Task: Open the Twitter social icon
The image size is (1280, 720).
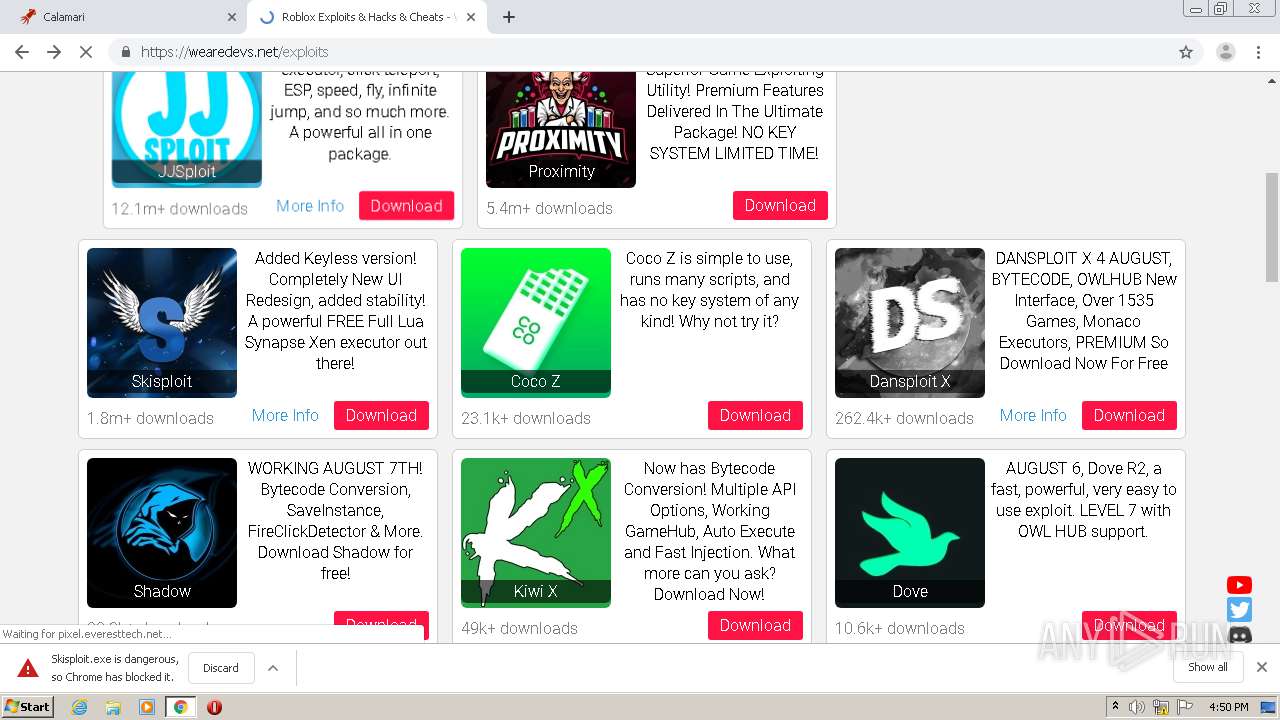Action: pos(1239,609)
